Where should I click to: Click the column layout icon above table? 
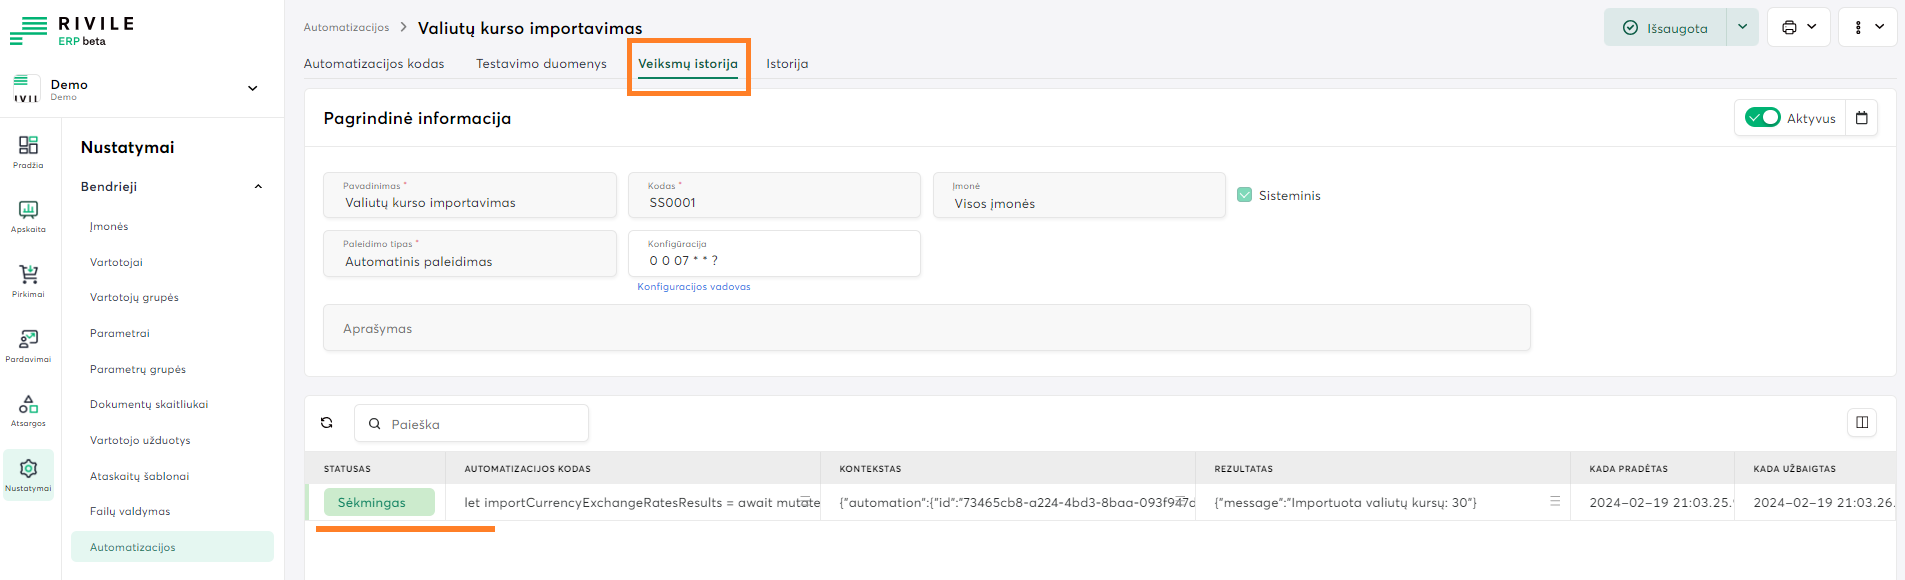pyautogui.click(x=1861, y=423)
